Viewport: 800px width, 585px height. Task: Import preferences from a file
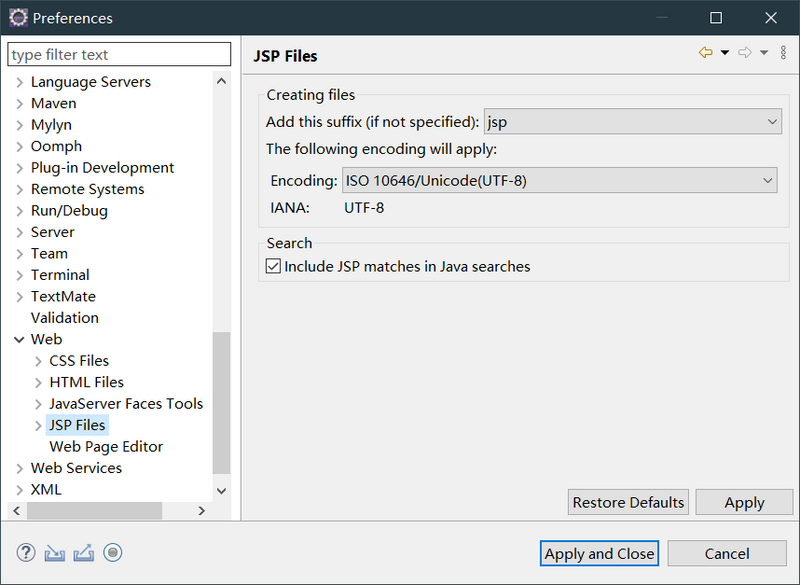tap(54, 551)
